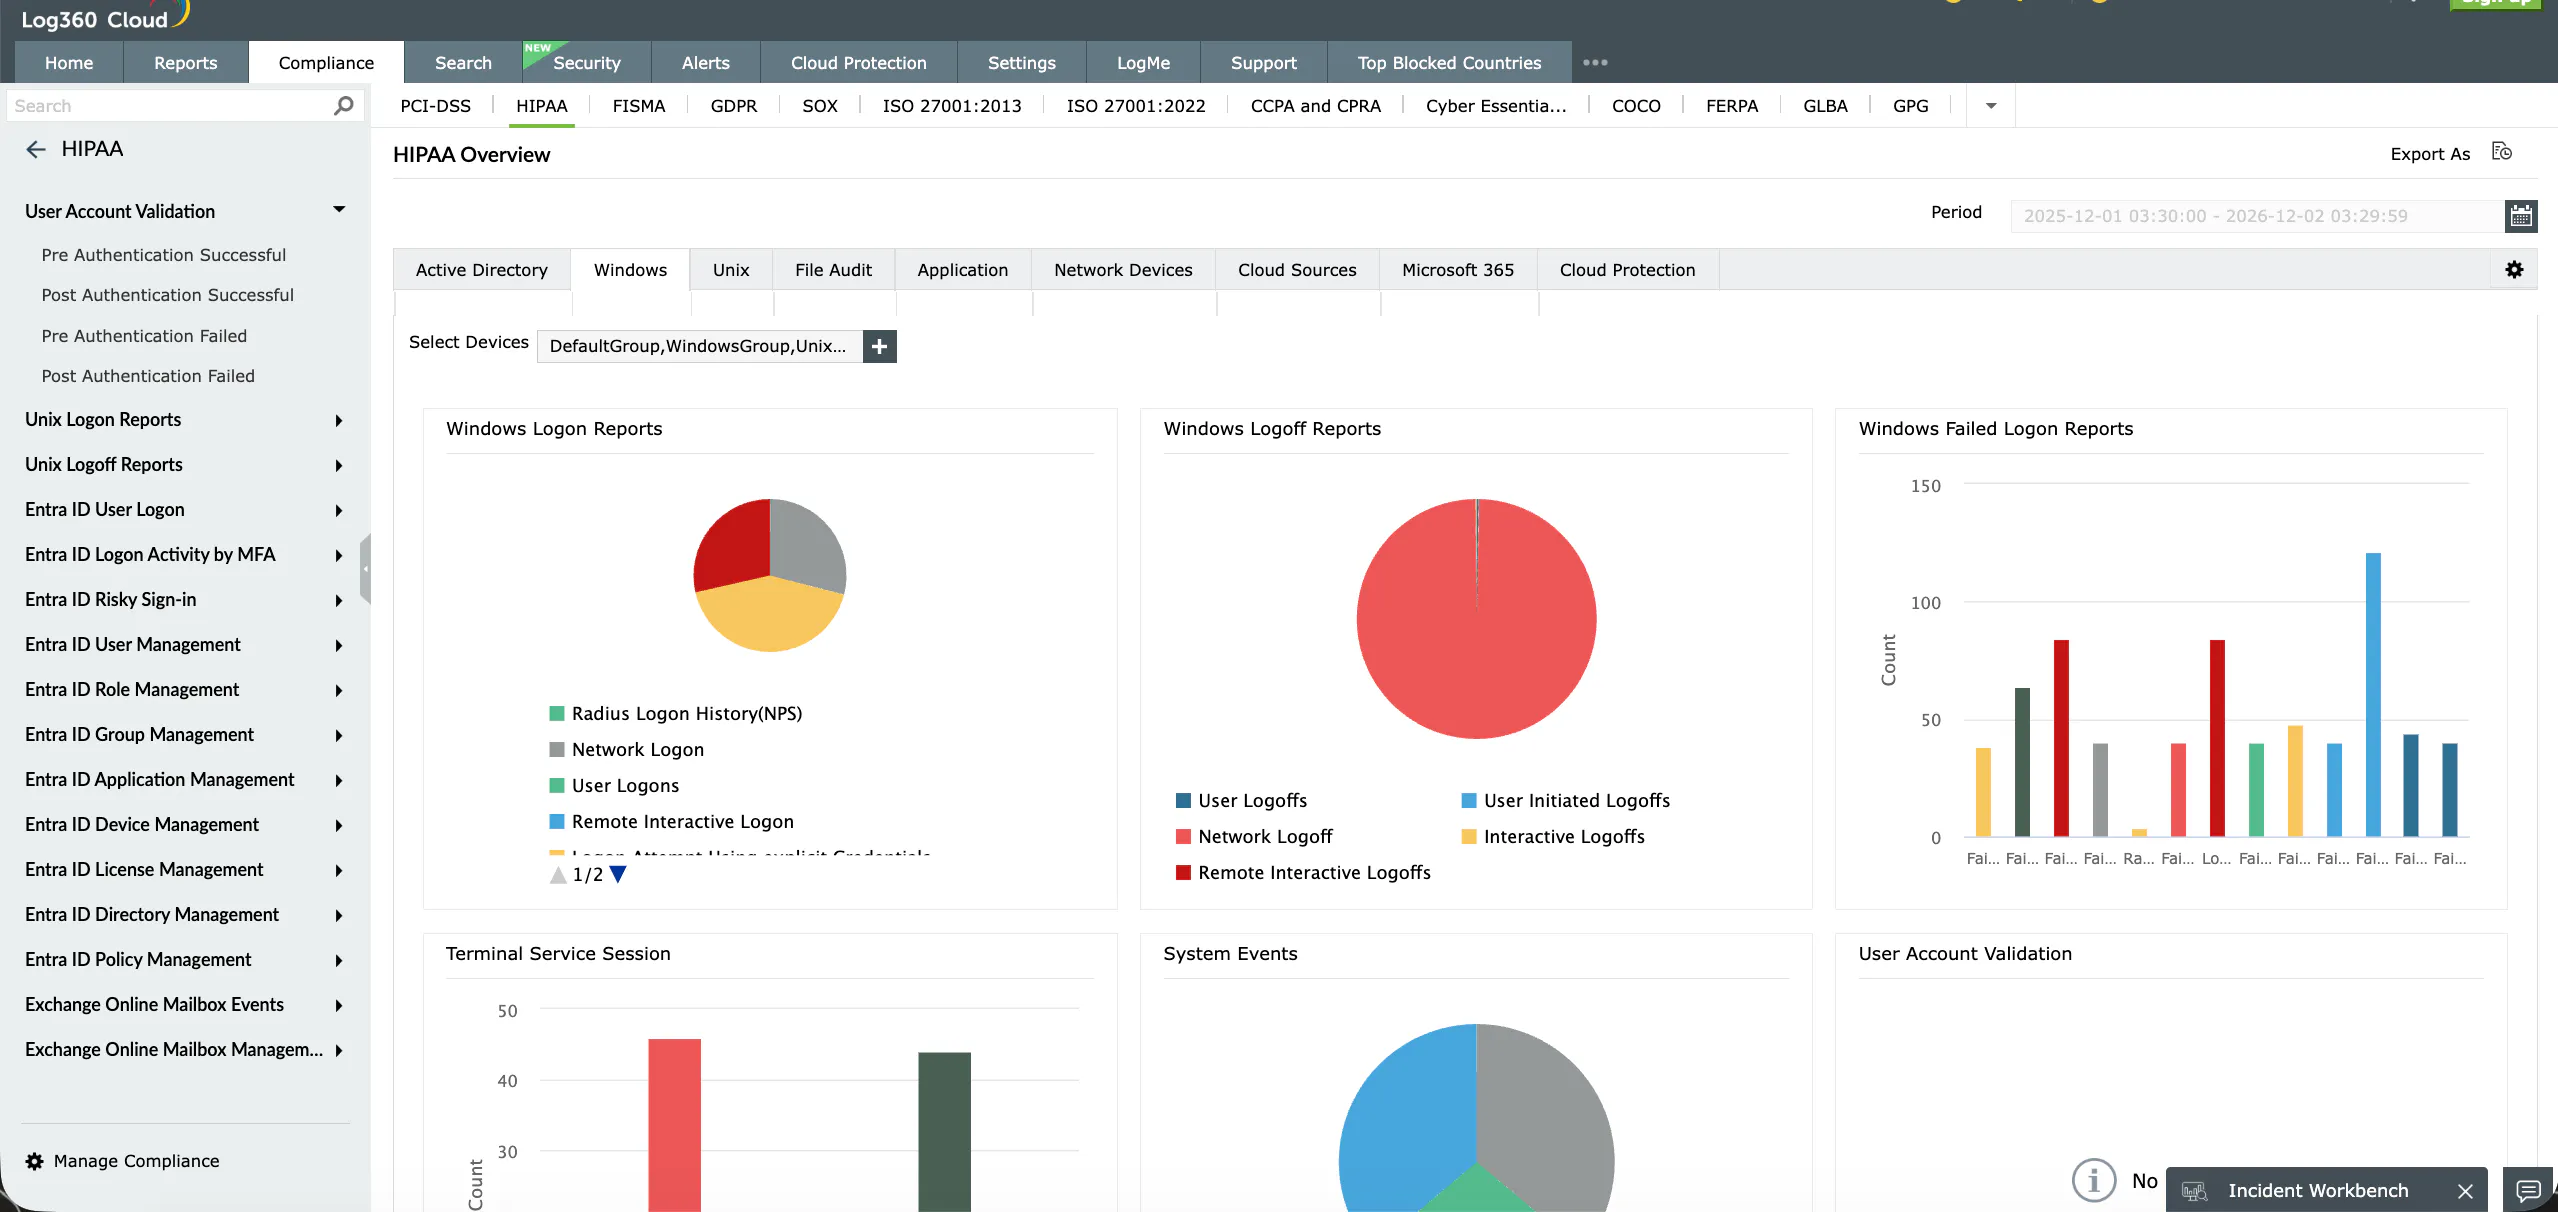Open the Settings tab

pyautogui.click(x=1021, y=62)
